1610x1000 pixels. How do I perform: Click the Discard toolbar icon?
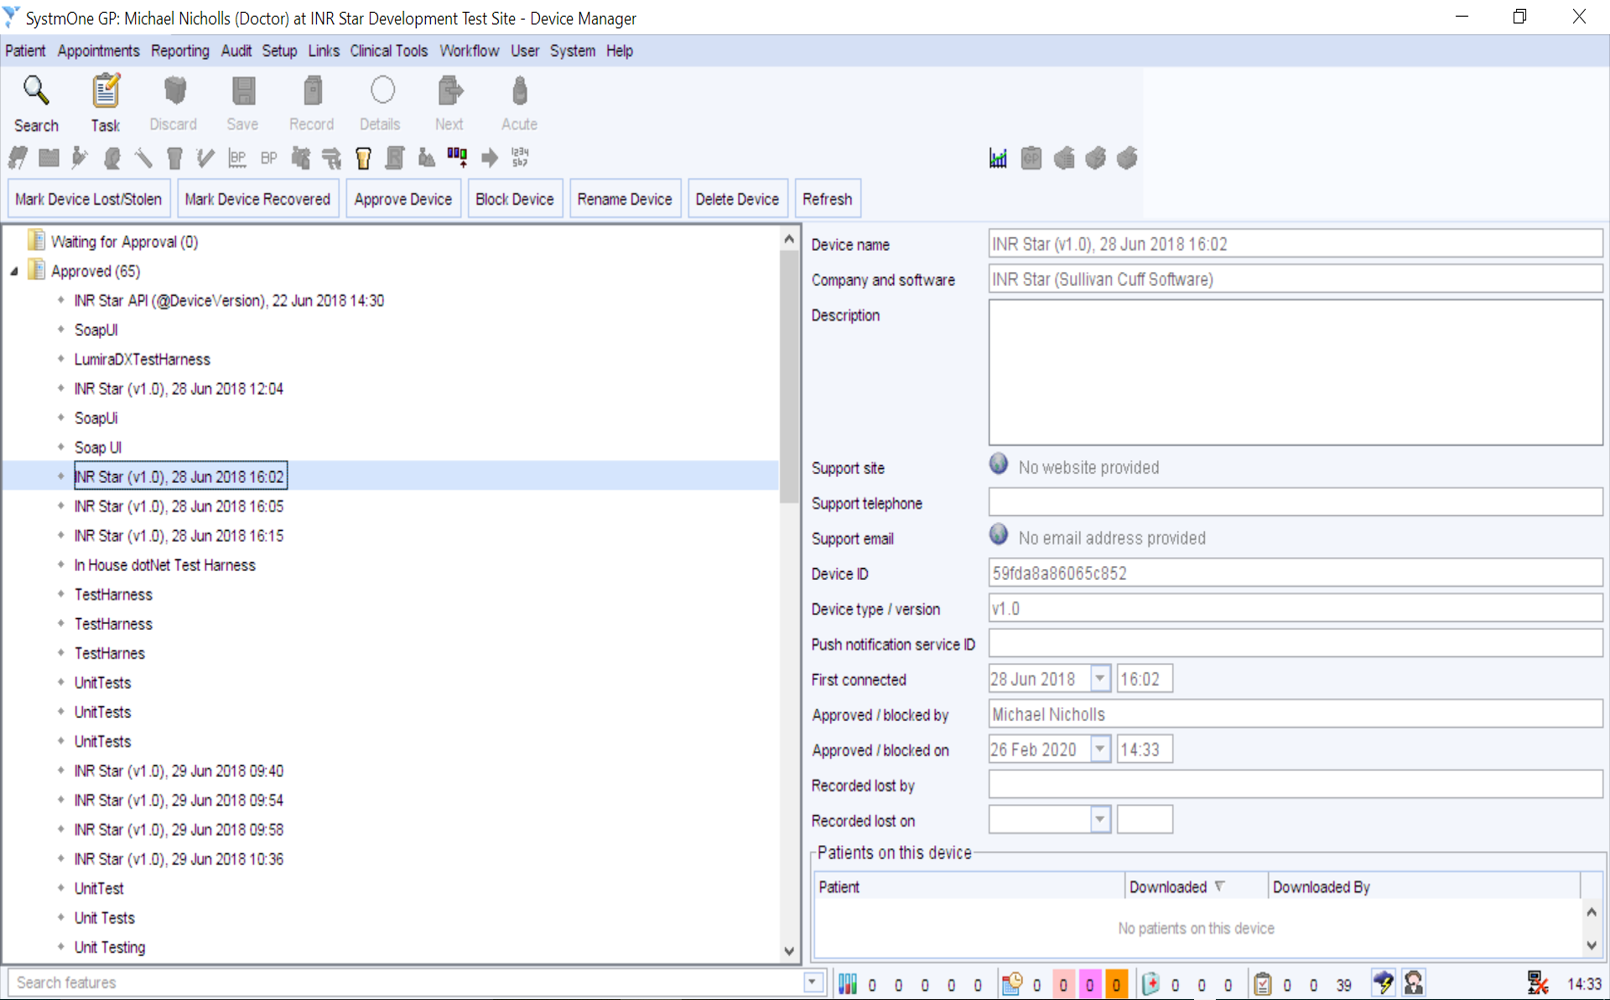tap(174, 92)
